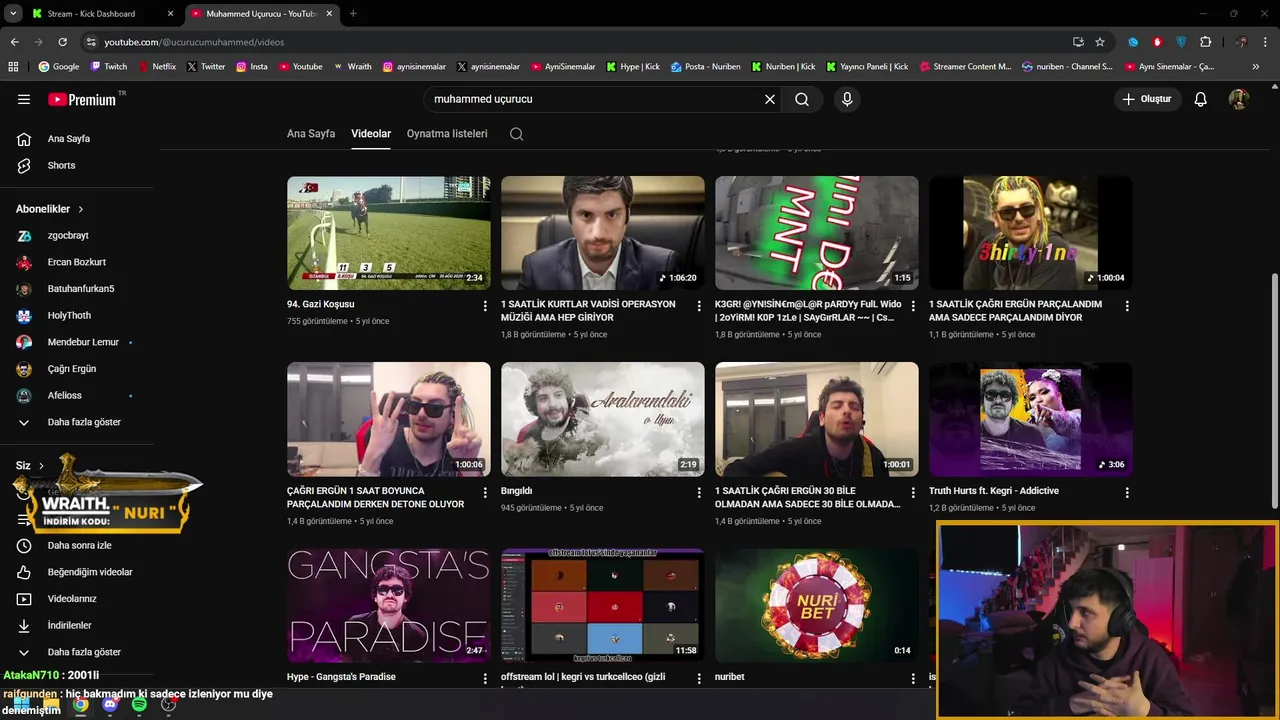This screenshot has height=720, width=1280.
Task: Open the Ercan Bozkurt subscription channel
Action: (77, 262)
